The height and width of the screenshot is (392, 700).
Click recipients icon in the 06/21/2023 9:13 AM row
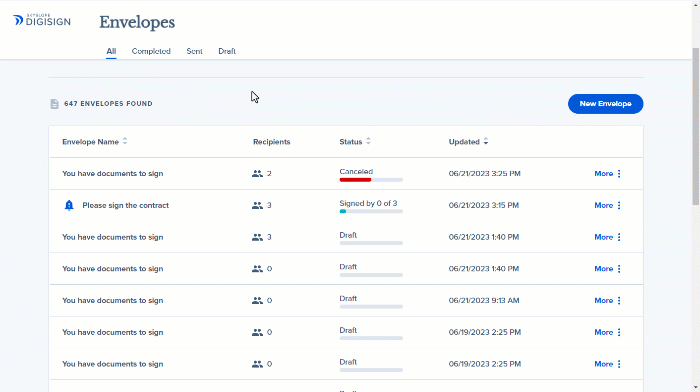click(257, 300)
